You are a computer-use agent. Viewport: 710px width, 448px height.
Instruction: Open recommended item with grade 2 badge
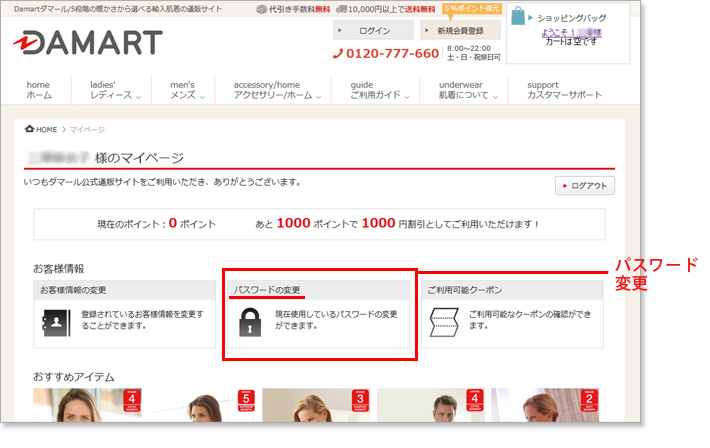(x=545, y=405)
